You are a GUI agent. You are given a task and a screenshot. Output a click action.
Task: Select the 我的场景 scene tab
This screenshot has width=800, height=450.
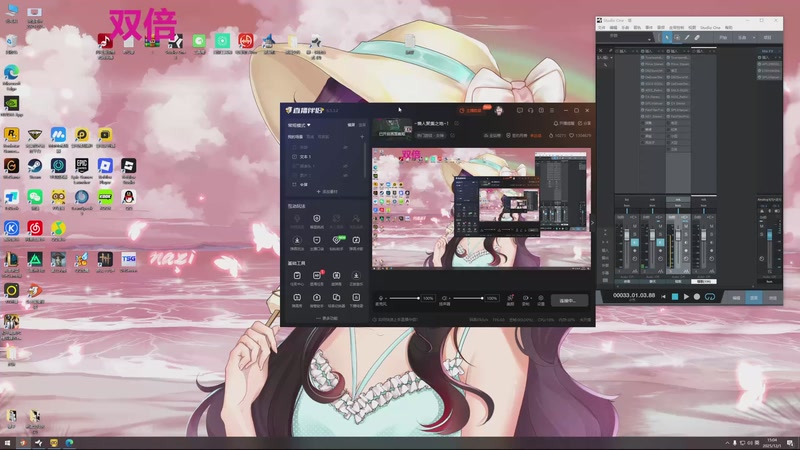295,137
